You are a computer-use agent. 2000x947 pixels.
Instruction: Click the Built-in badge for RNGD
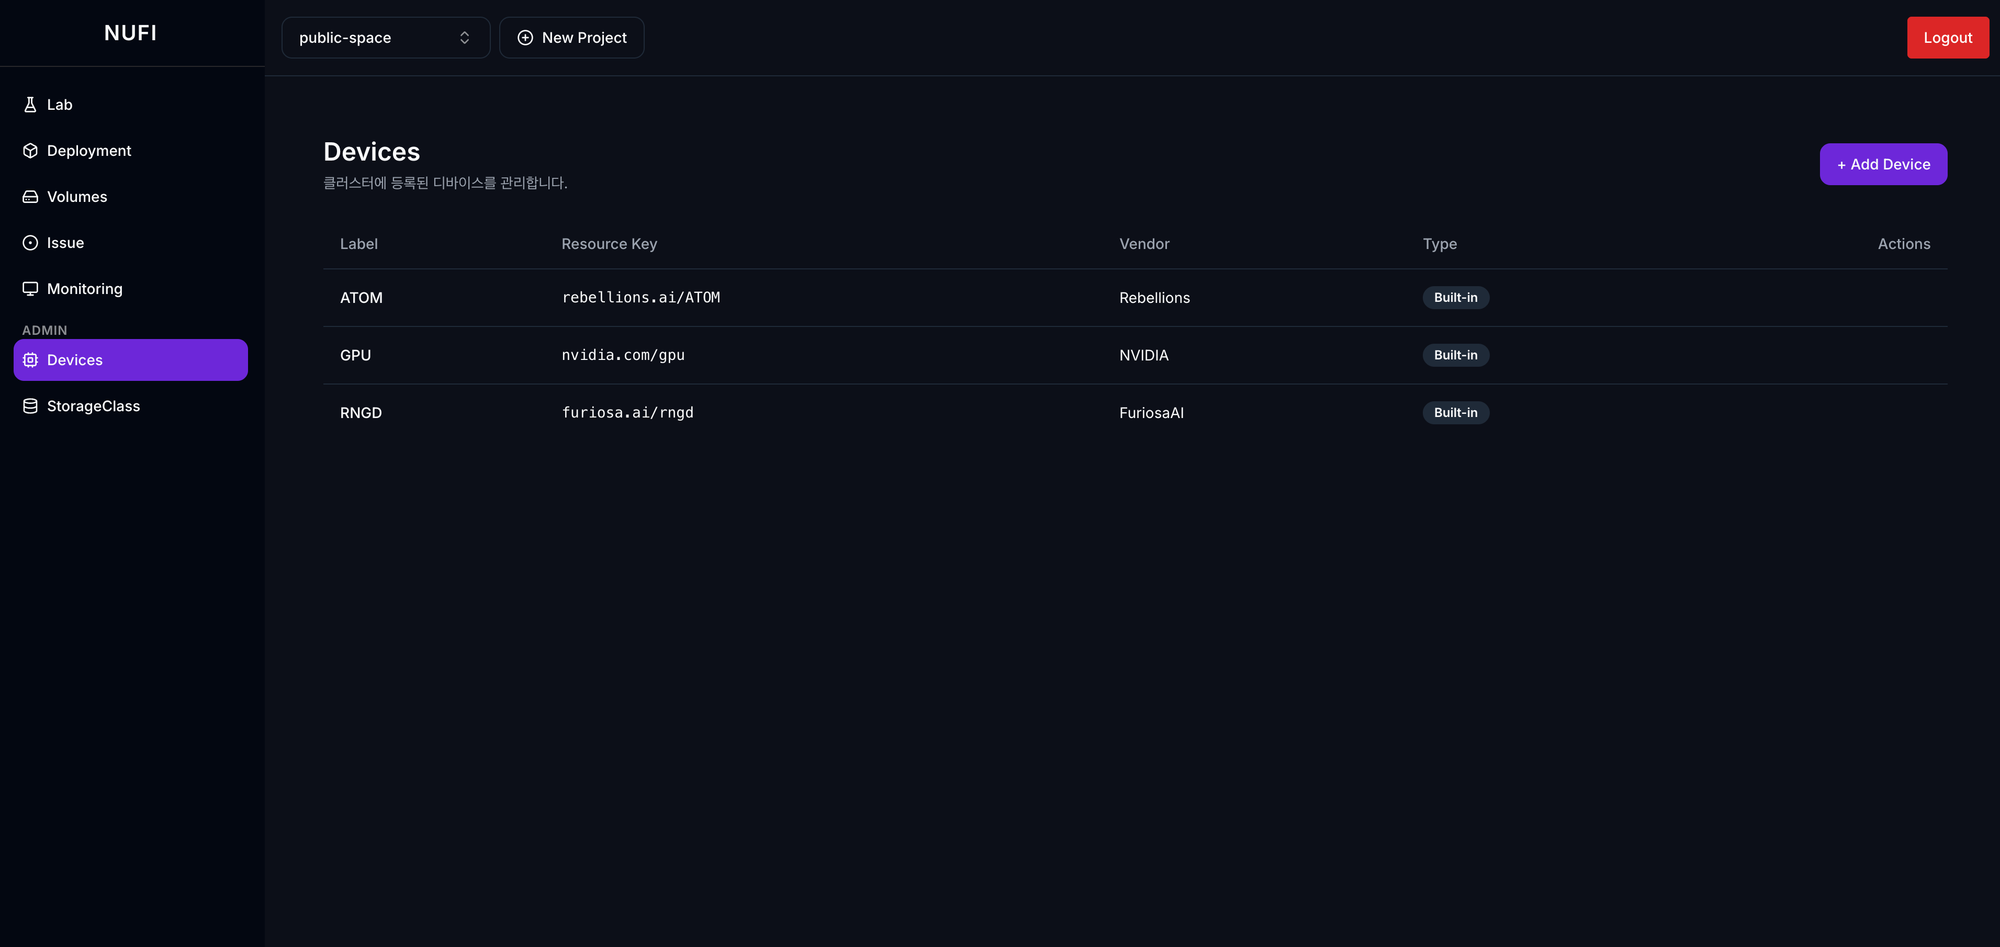1455,413
